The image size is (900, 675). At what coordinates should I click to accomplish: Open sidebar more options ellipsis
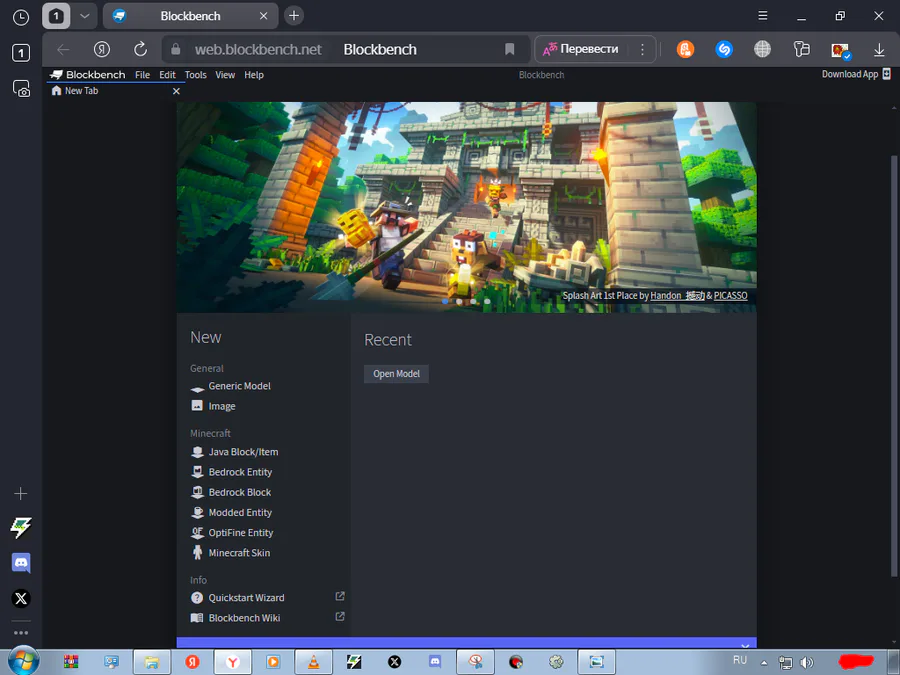pos(21,633)
